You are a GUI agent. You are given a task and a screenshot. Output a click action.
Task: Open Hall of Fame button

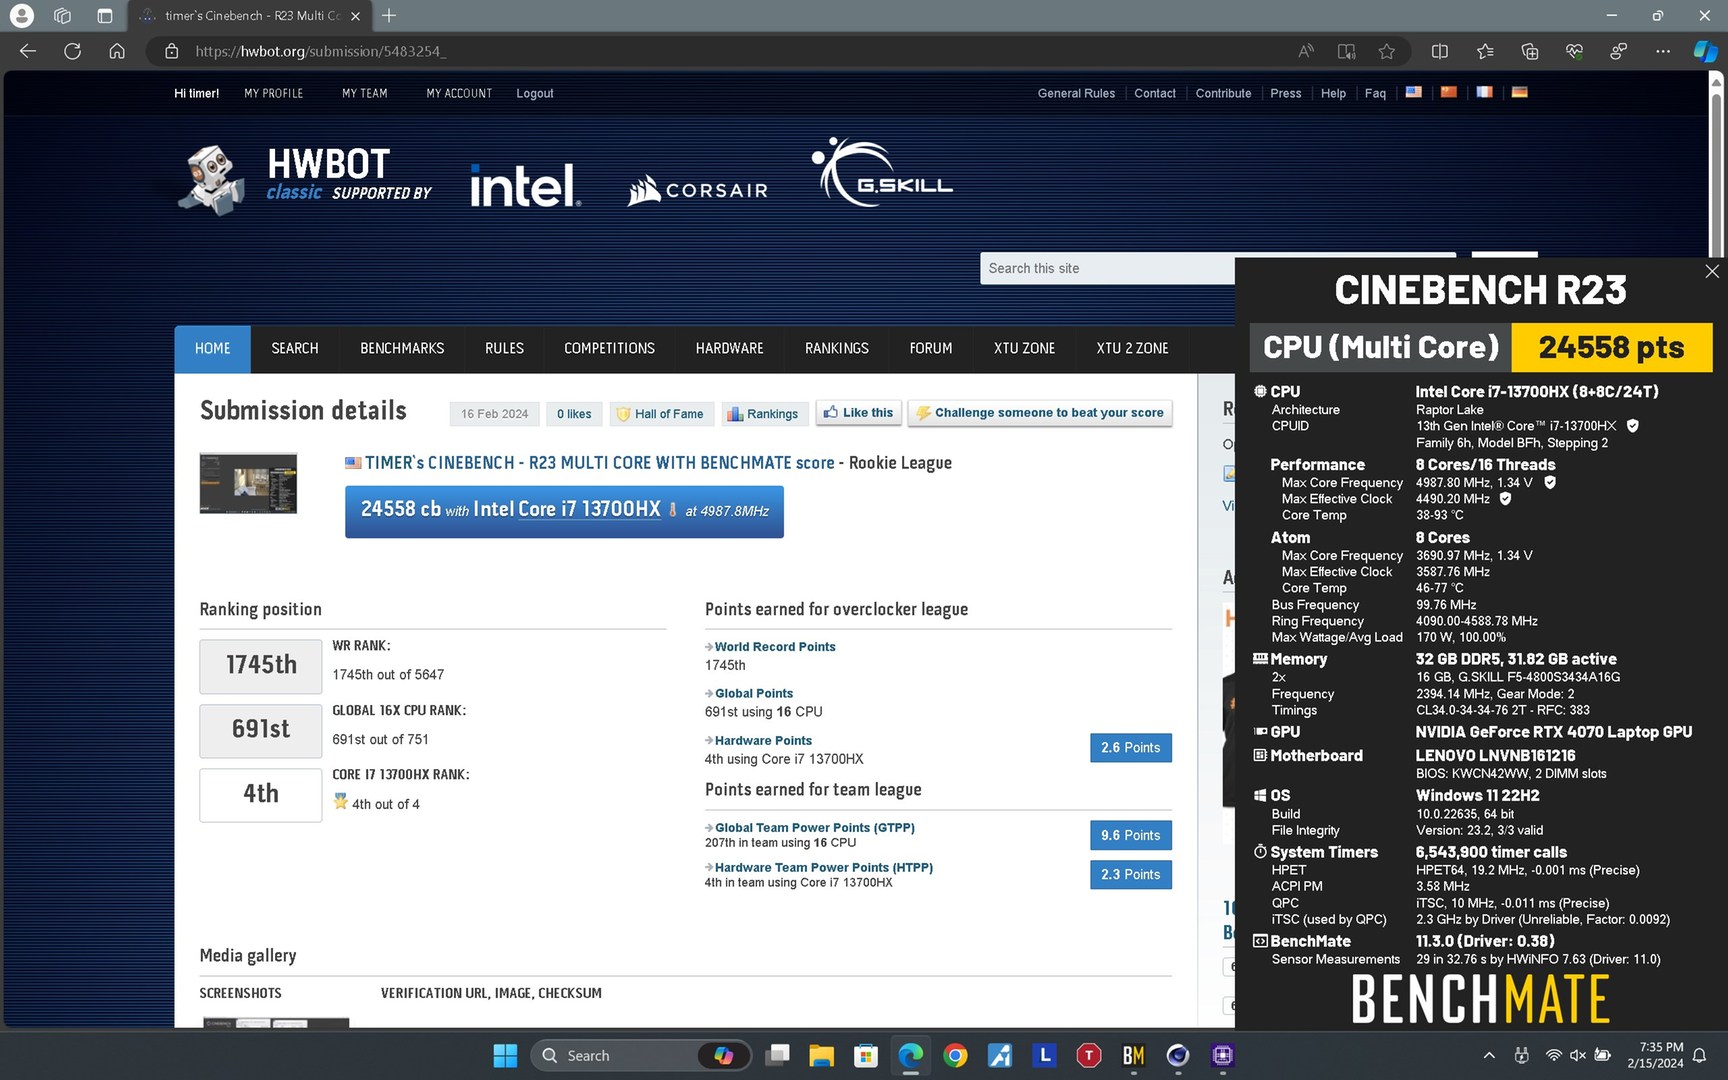[x=661, y=414]
